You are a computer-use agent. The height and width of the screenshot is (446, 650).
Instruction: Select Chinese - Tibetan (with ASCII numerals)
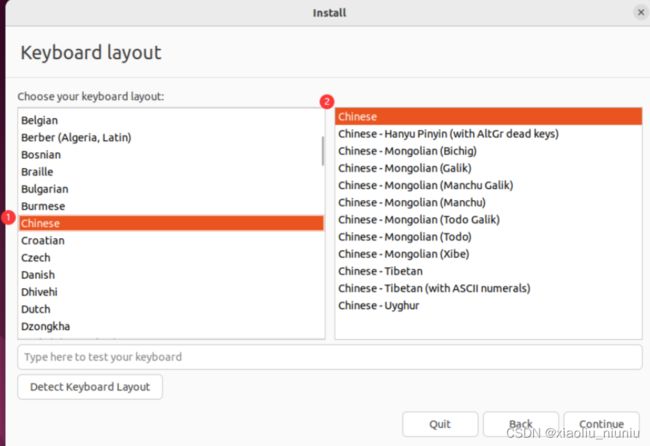click(x=488, y=288)
